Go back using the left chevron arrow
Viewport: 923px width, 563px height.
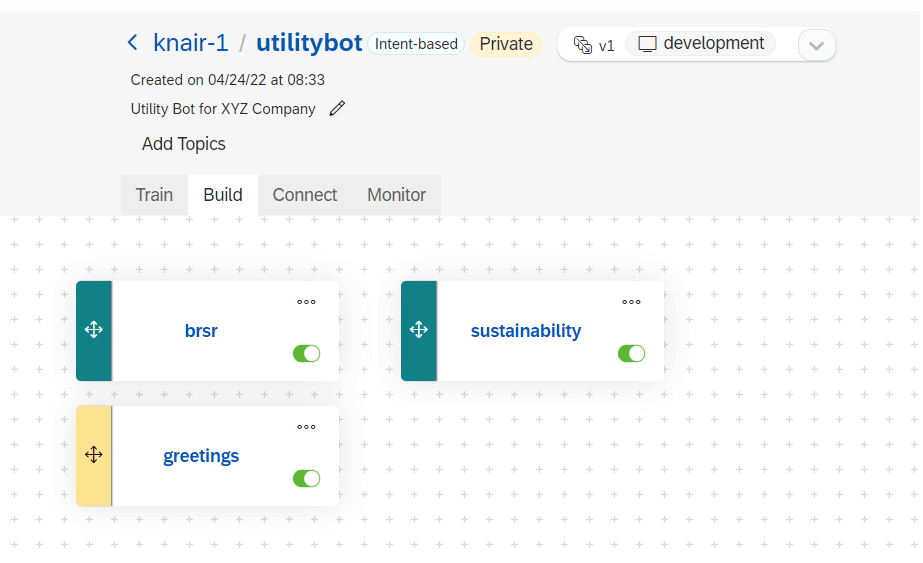pos(133,42)
